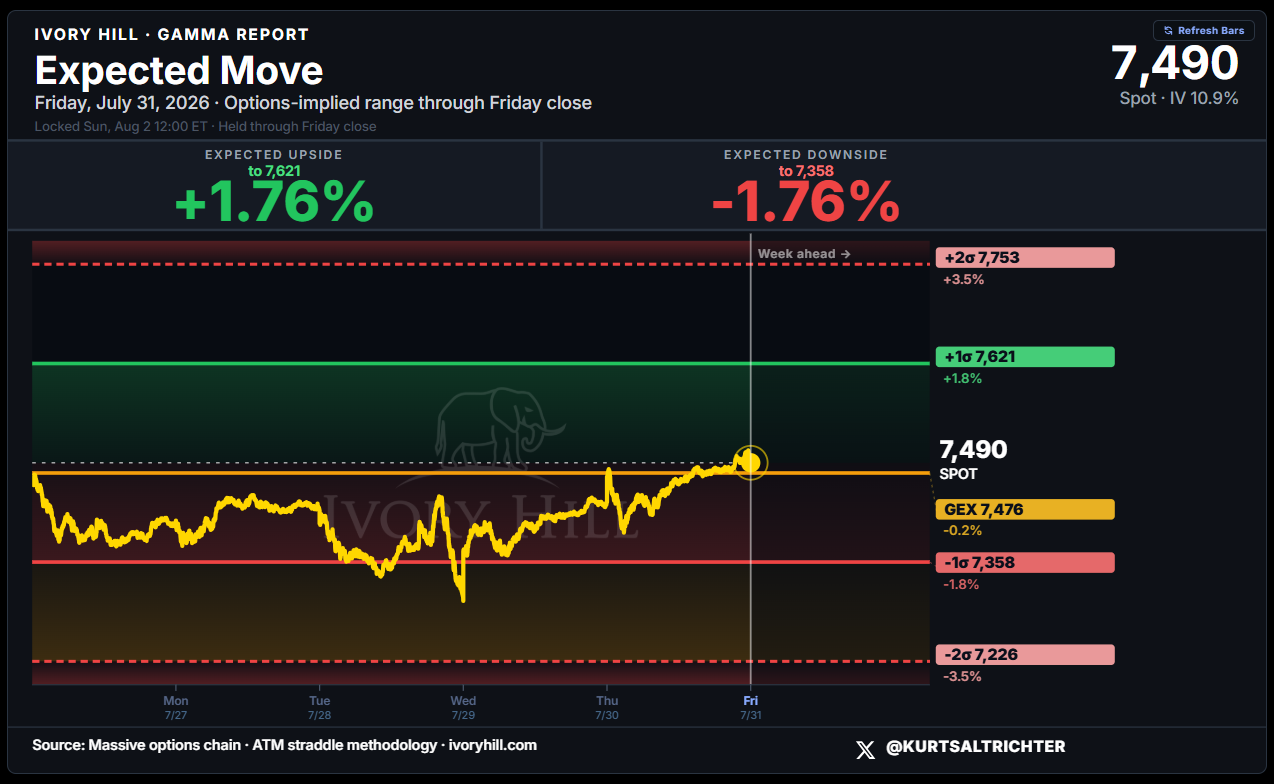Viewport: 1274px width, 784px height.
Task: Click the X logo icon
Action: coord(865,748)
